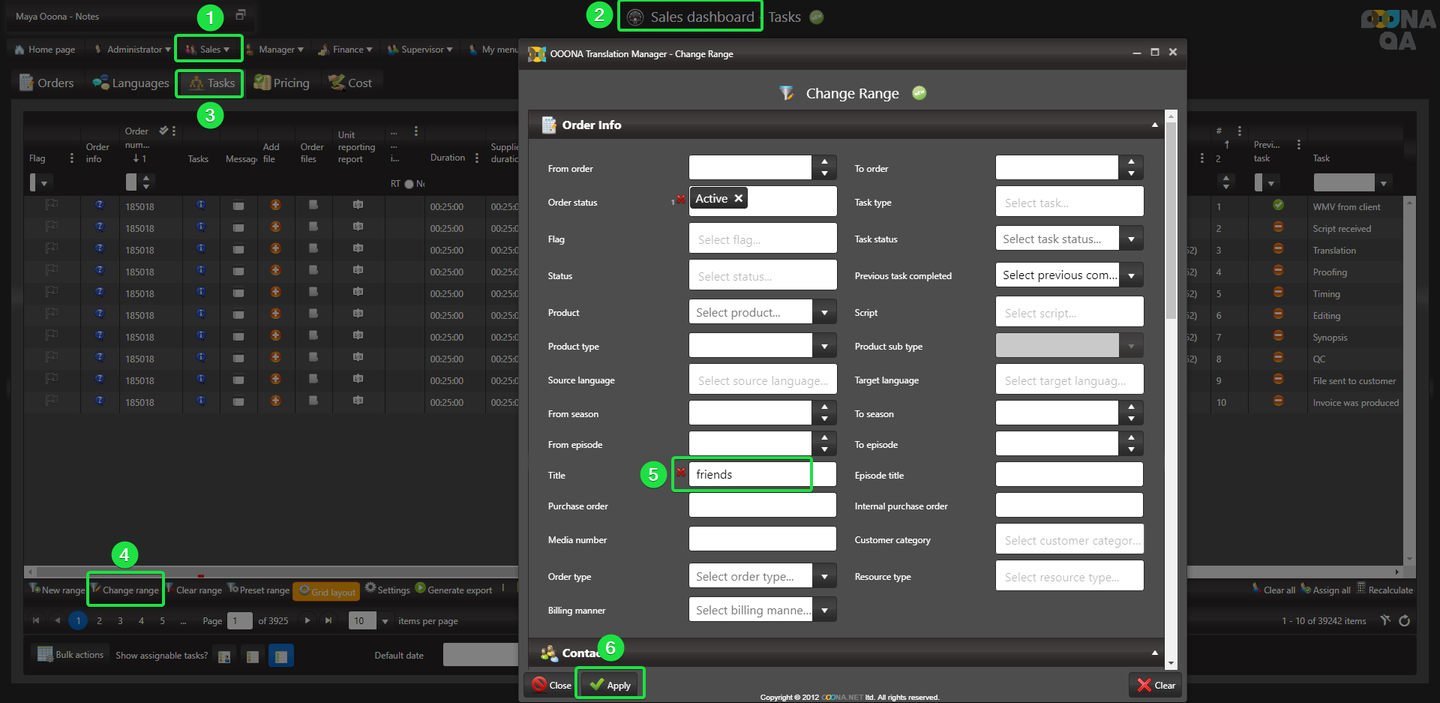The height and width of the screenshot is (703, 1440).
Task: Expand the Task status dropdown
Action: [1131, 239]
